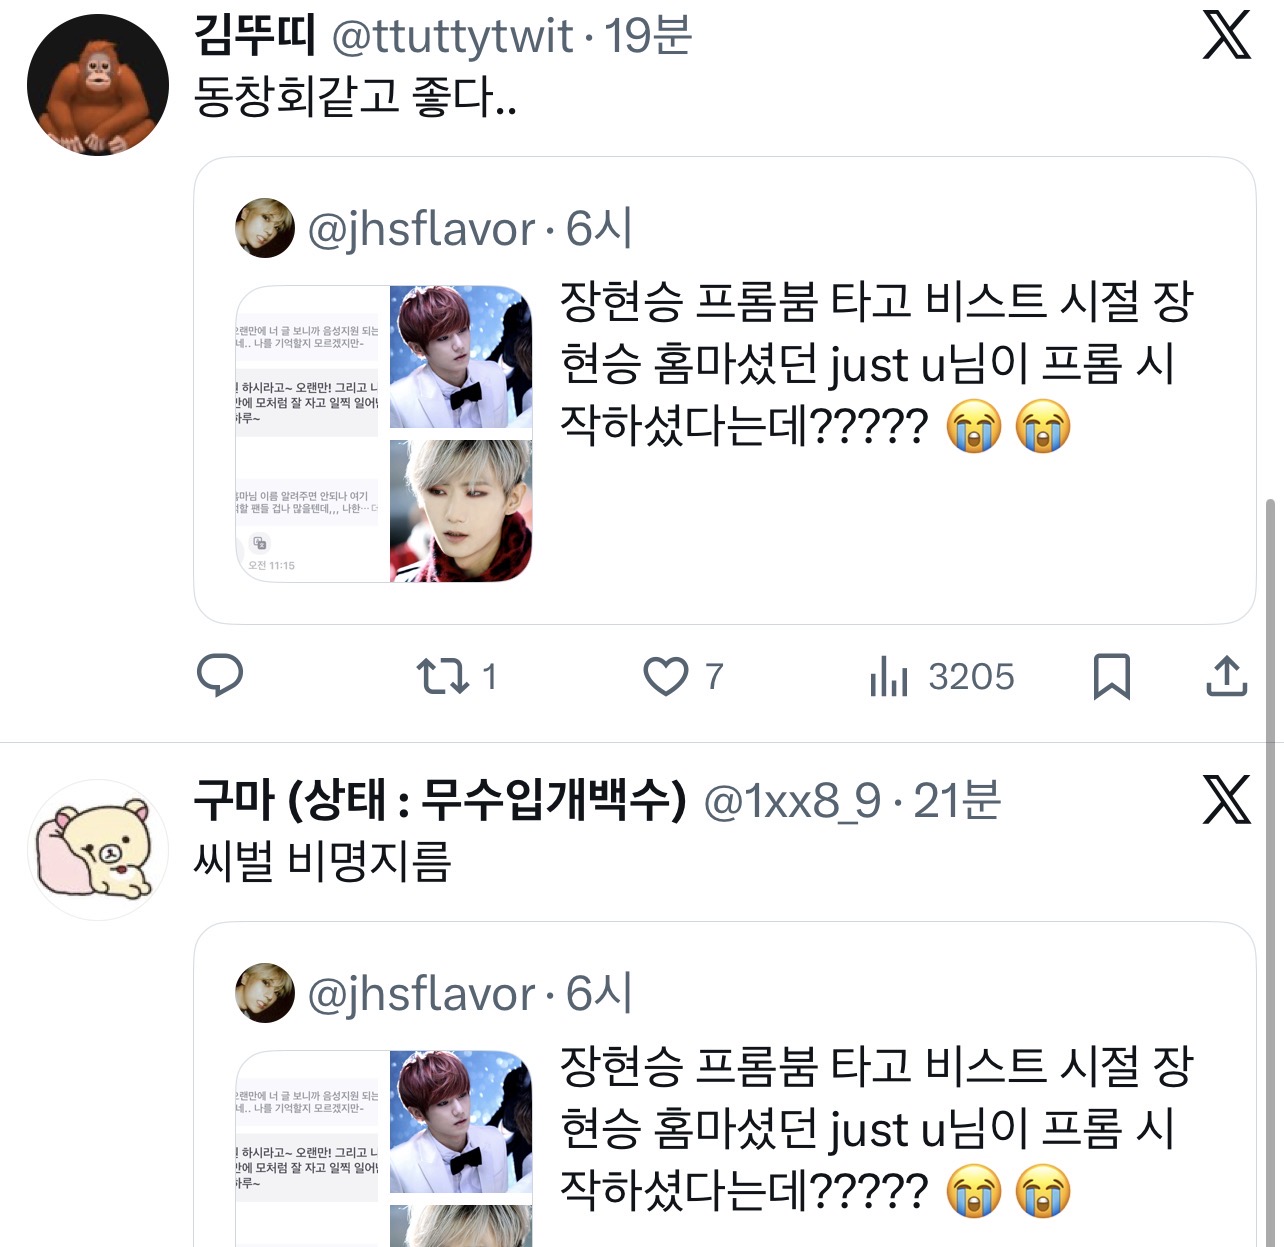Open reply on 김뚜띠's tweet

click(220, 676)
